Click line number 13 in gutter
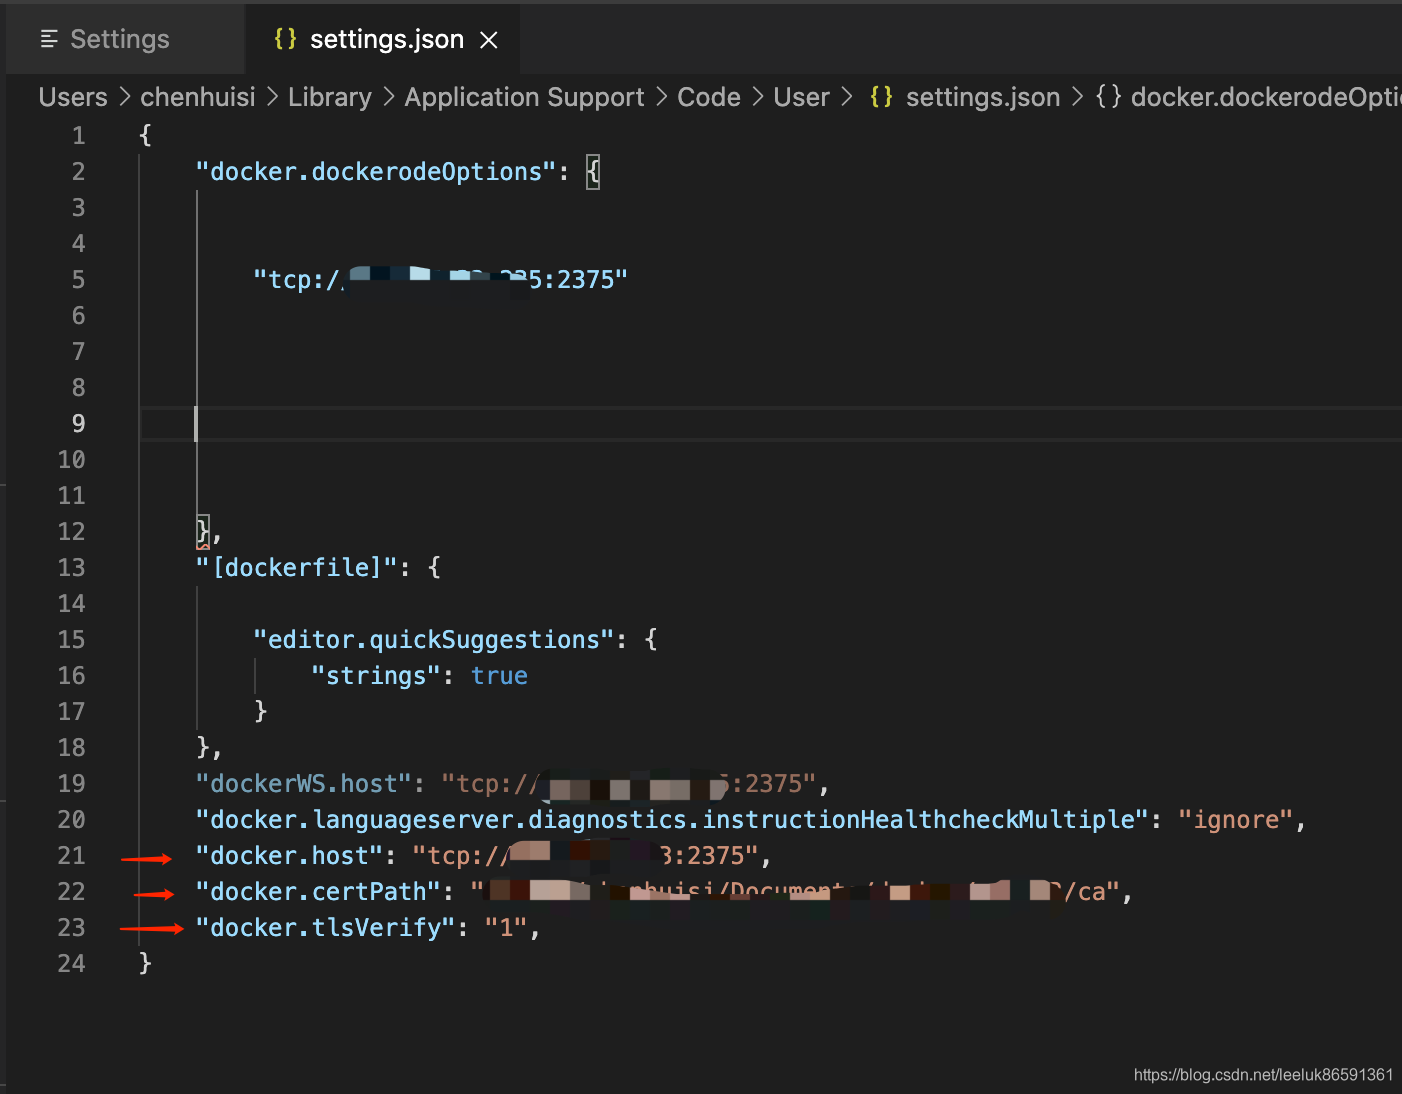This screenshot has width=1402, height=1094. click(x=72, y=568)
